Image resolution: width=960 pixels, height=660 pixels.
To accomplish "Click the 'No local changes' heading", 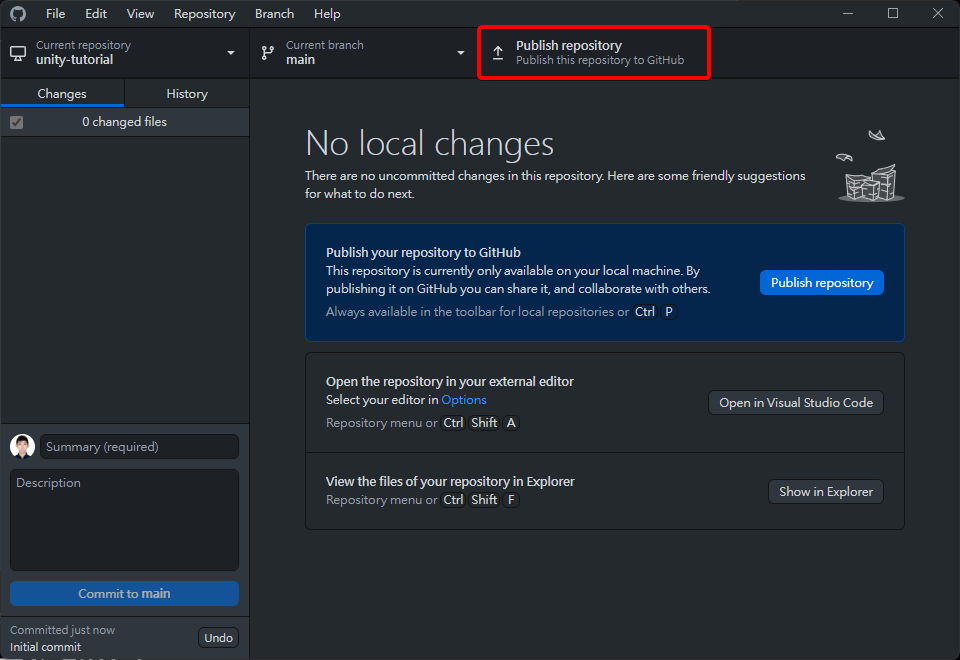I will [x=429, y=143].
